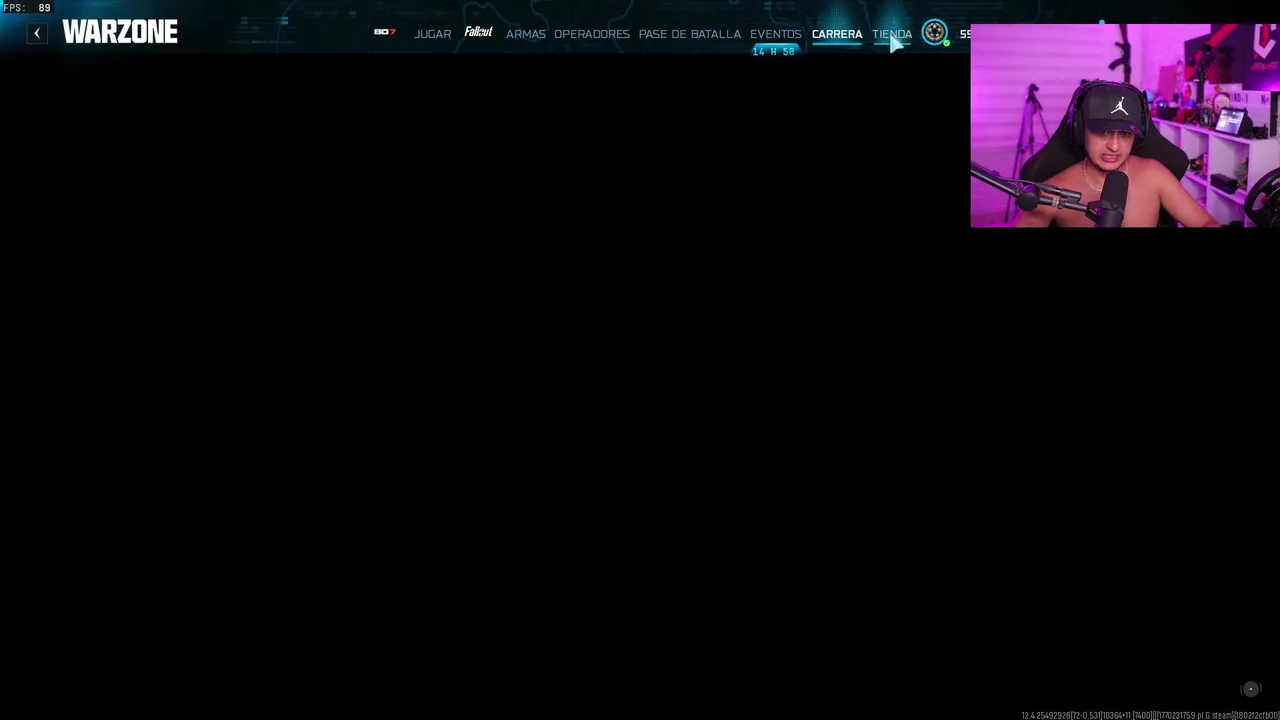Open the EVENTOS tab
This screenshot has width=1280, height=720.
[776, 34]
